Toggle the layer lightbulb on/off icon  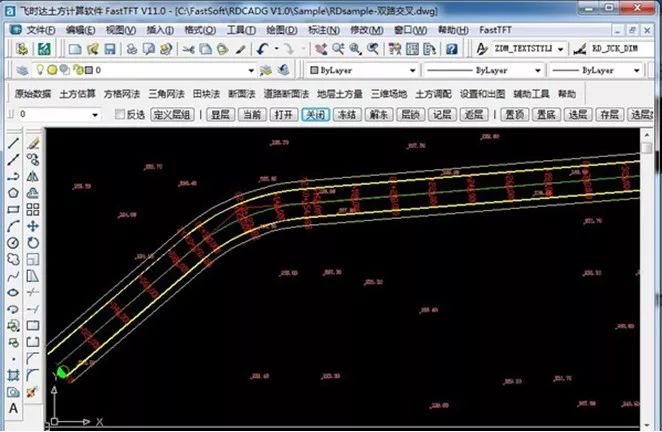coord(39,71)
